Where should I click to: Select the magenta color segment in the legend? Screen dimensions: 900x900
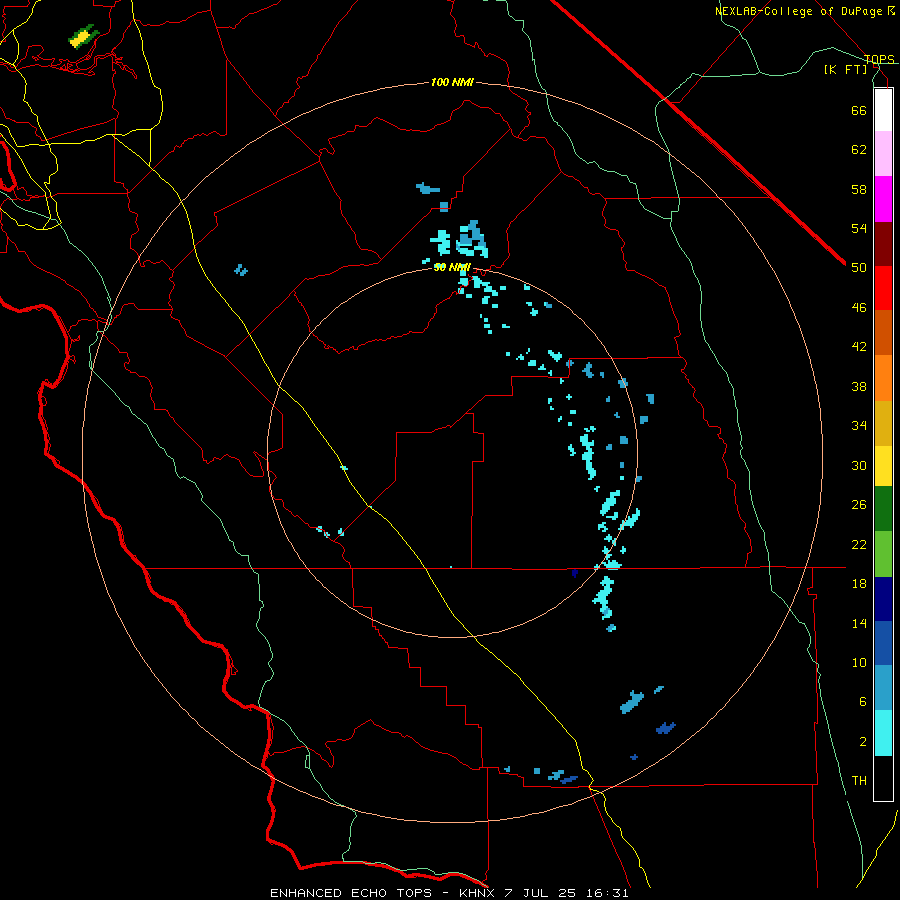click(883, 199)
